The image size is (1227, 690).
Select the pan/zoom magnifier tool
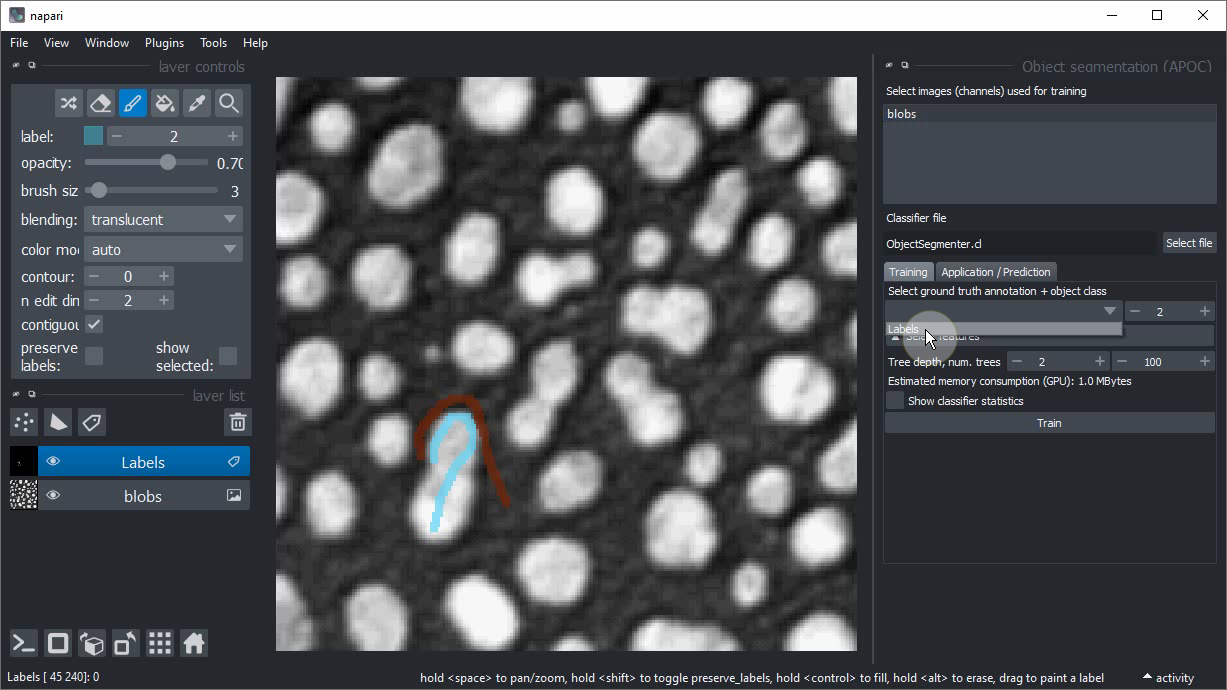(x=229, y=103)
